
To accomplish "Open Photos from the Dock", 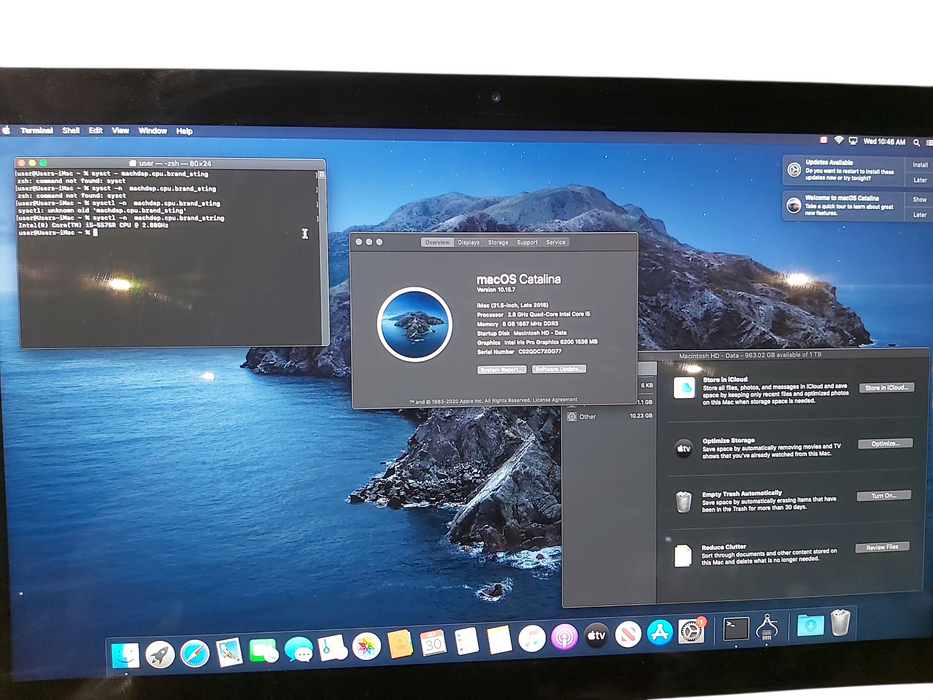I will pyautogui.click(x=367, y=646).
